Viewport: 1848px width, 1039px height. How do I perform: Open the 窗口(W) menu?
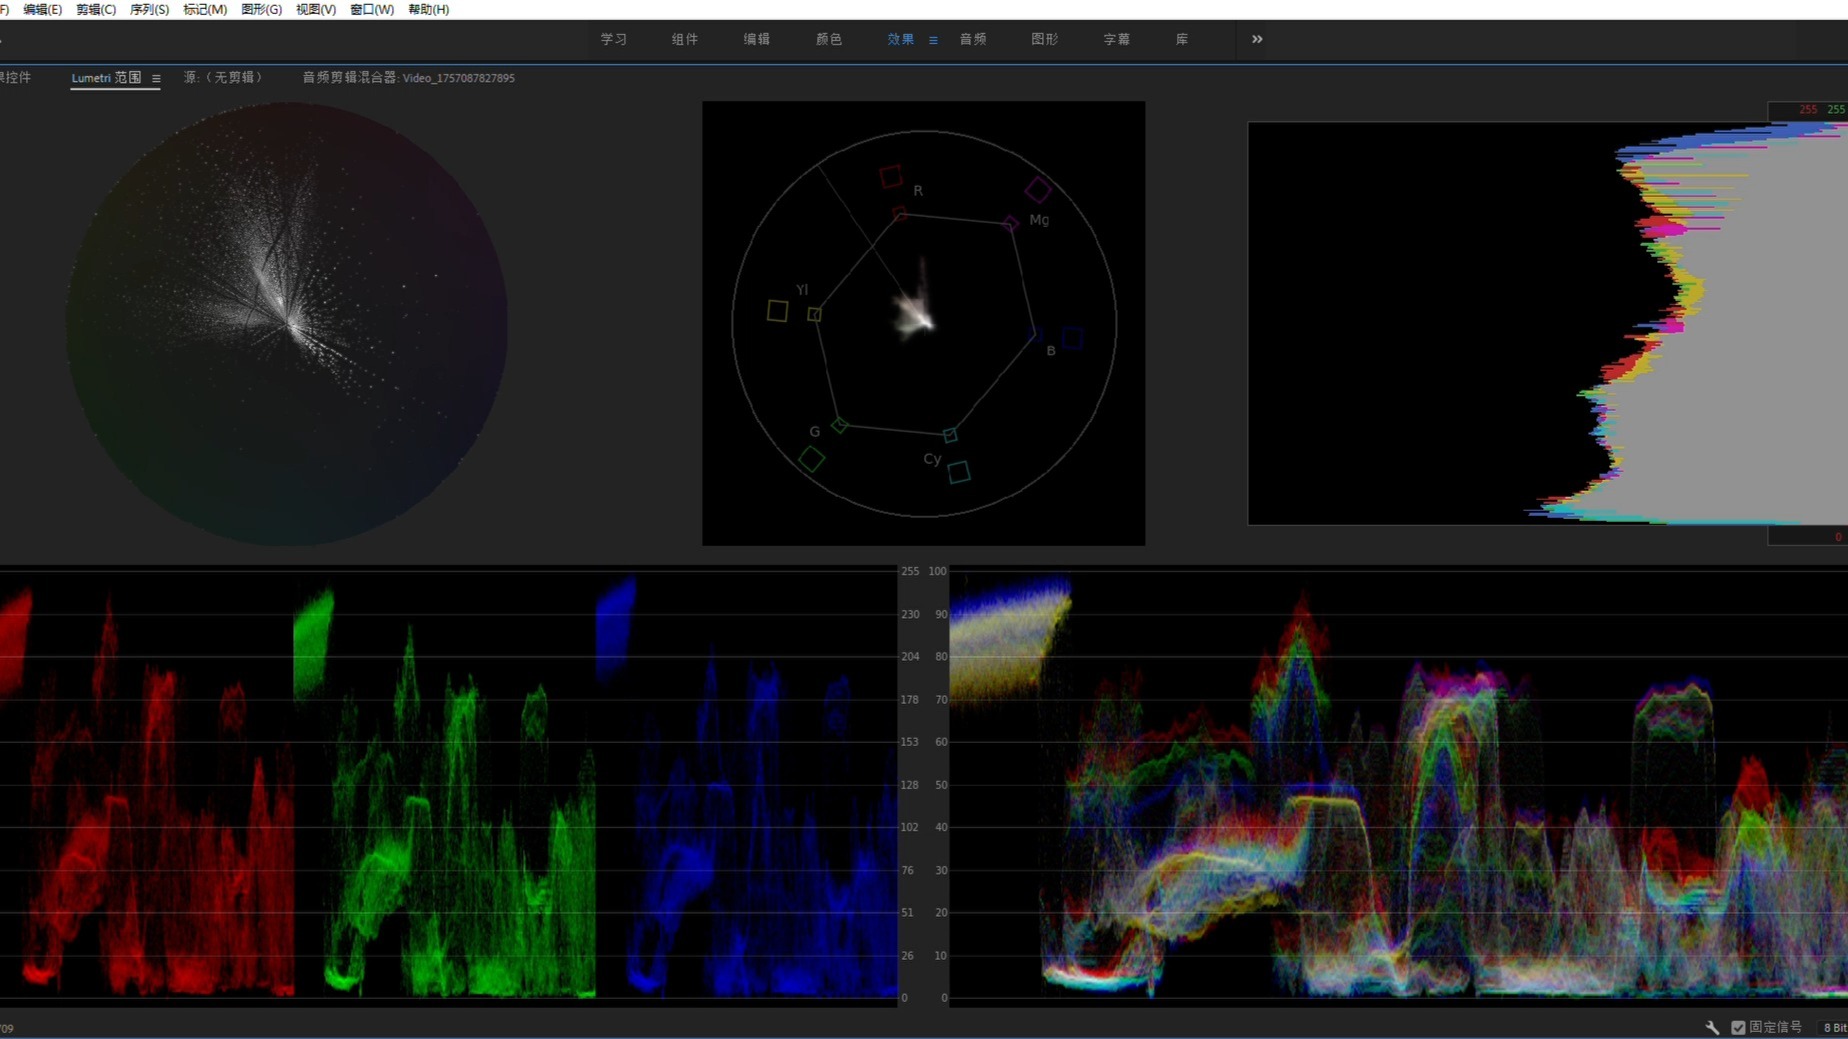click(x=372, y=9)
